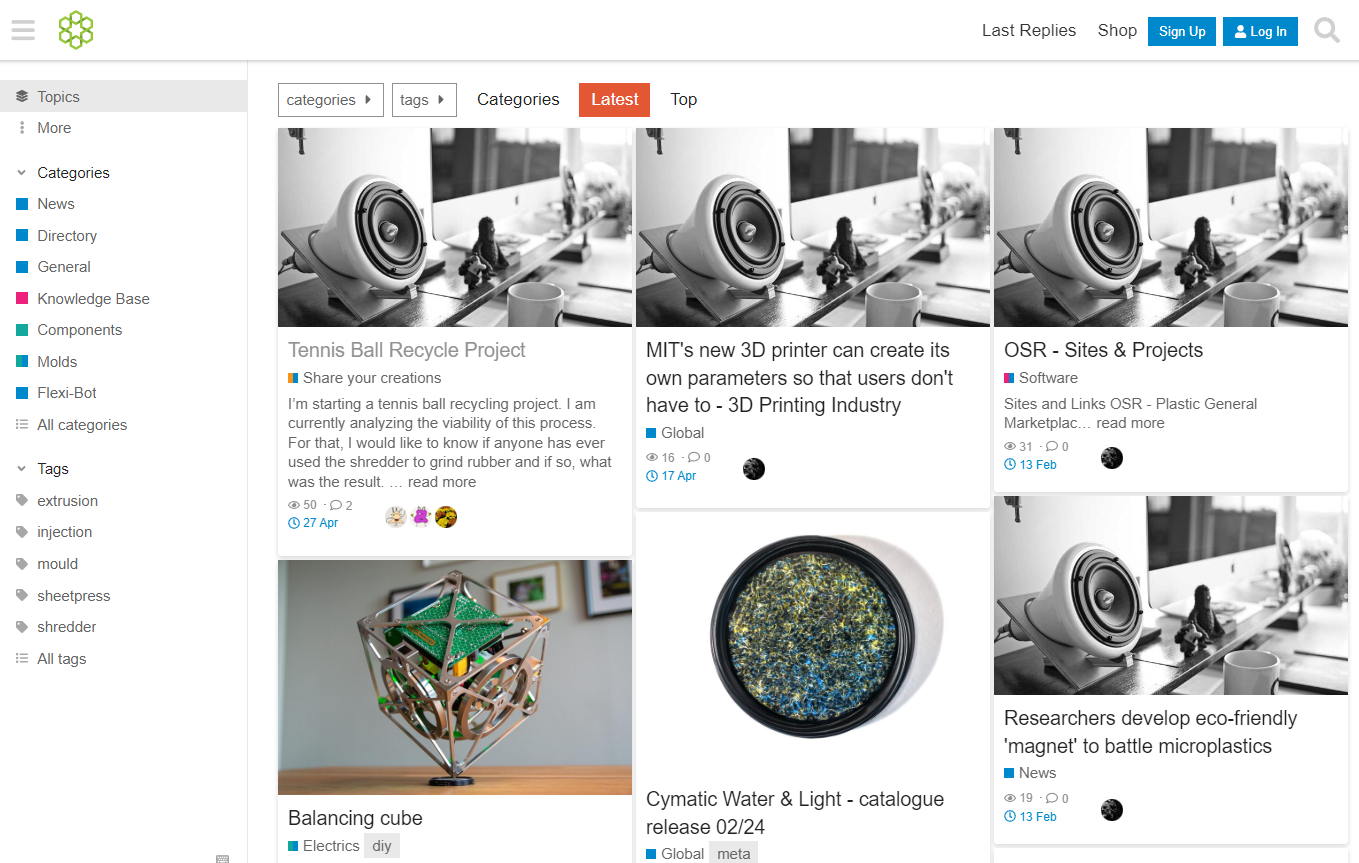This screenshot has width=1359, height=863.
Task: Select the shredder tag icon
Action: (22, 627)
